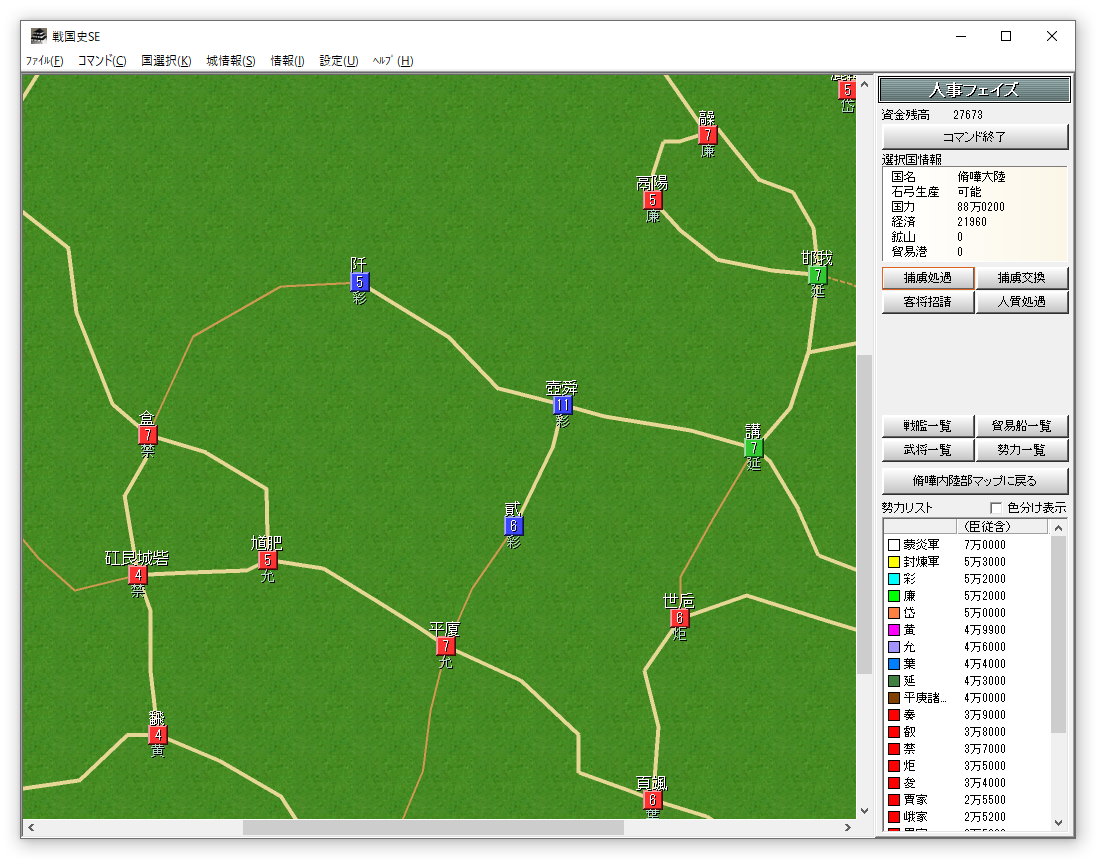Click the red 世后 castle marker
The image size is (1096, 859).
679,618
